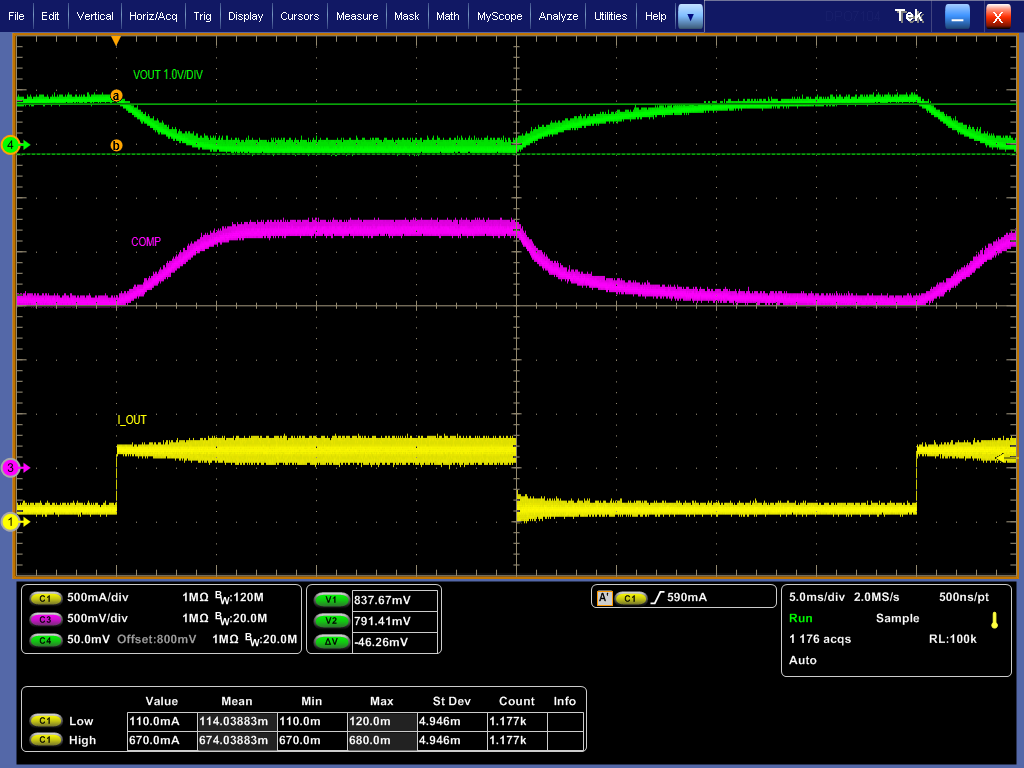Click the orange trigger position marker above the graticule
This screenshot has width=1024, height=768.
point(117,37)
